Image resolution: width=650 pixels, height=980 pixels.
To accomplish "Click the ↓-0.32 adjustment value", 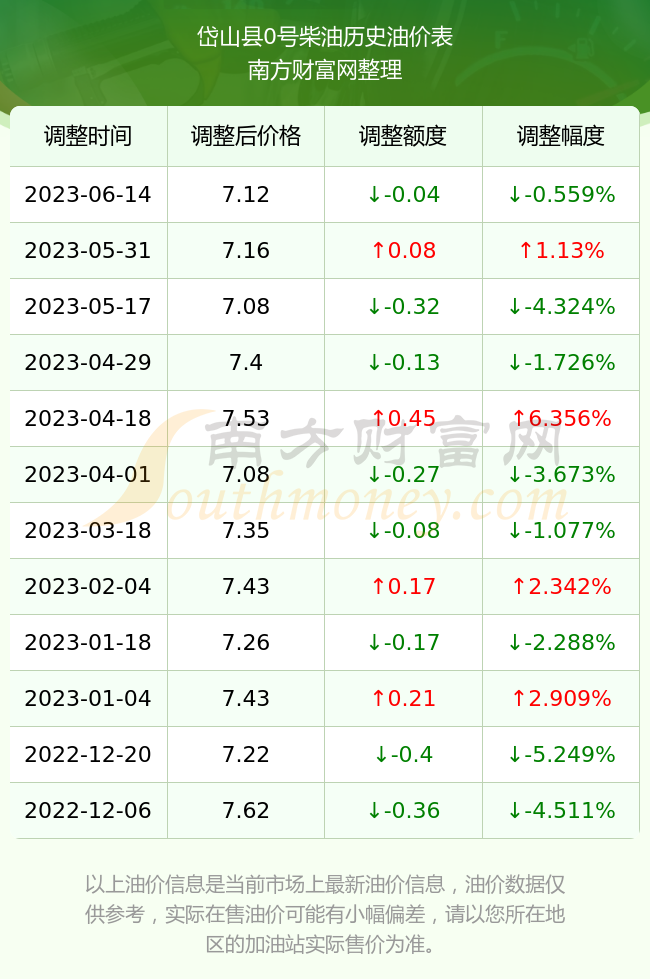I will tap(403, 306).
